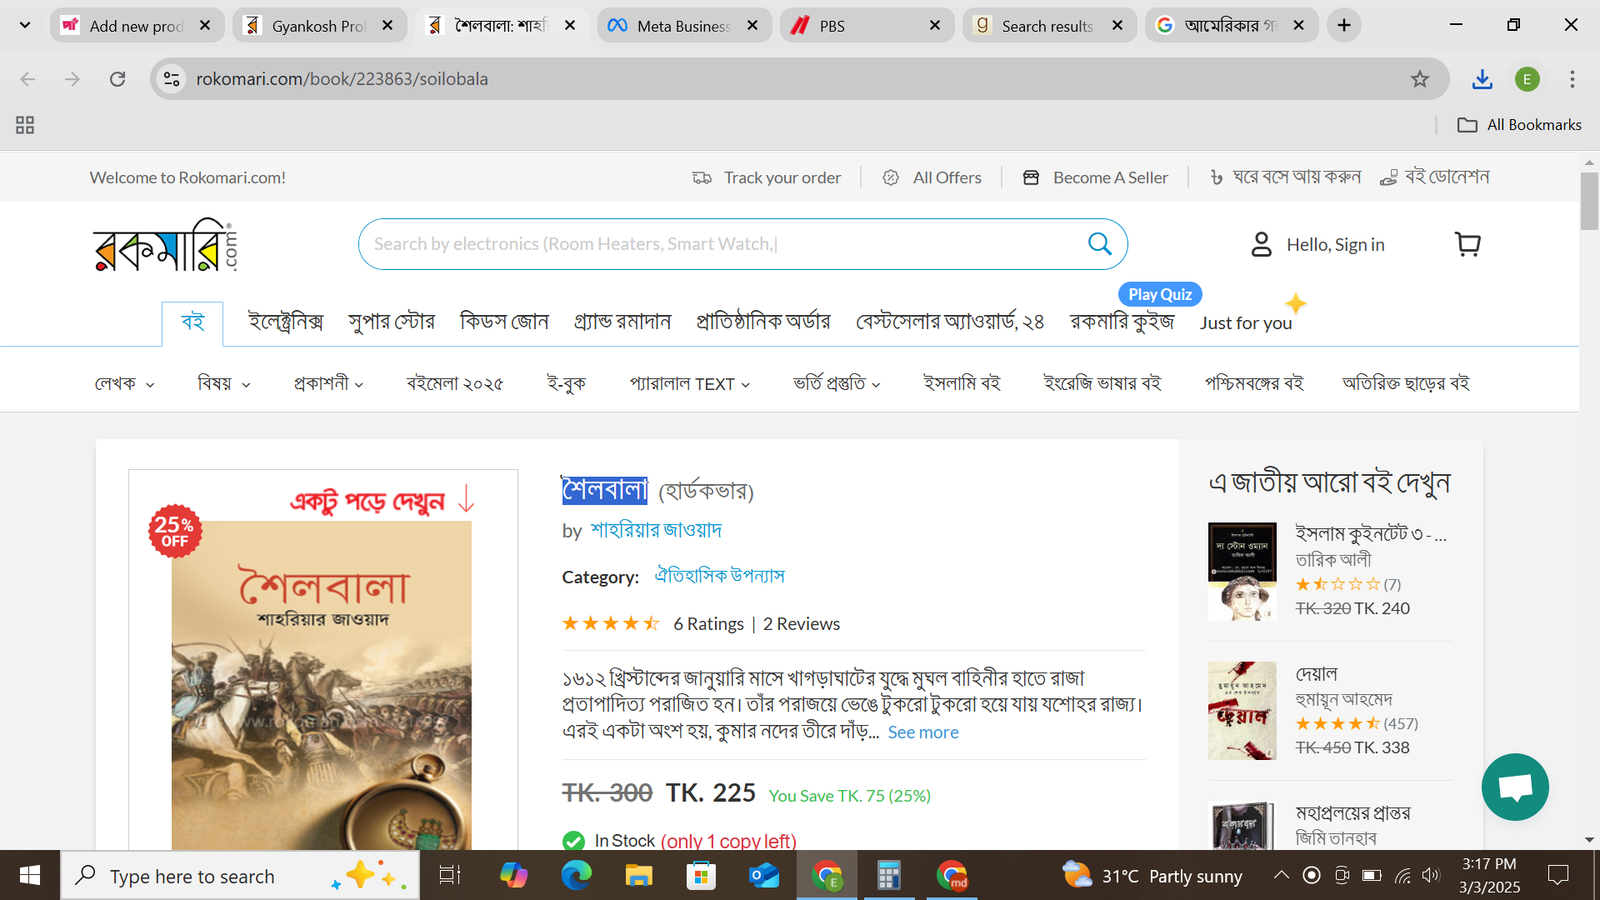
Task: Open the ইসলামি বই link
Action: click(x=961, y=384)
